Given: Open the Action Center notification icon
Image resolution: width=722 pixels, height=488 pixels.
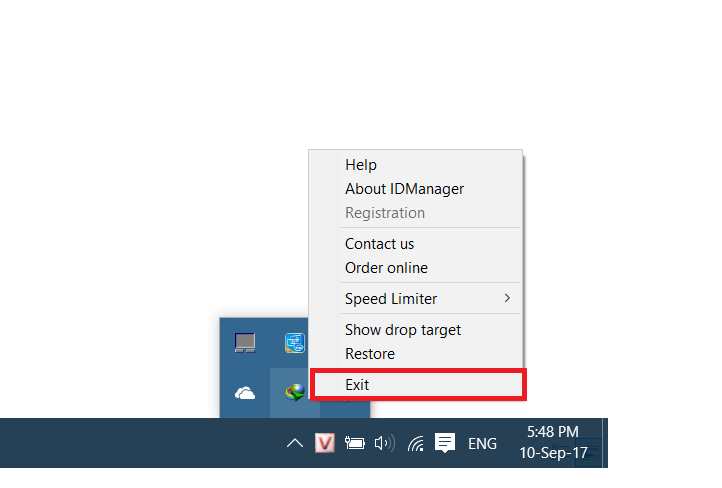Looking at the screenshot, I should pyautogui.click(x=446, y=443).
